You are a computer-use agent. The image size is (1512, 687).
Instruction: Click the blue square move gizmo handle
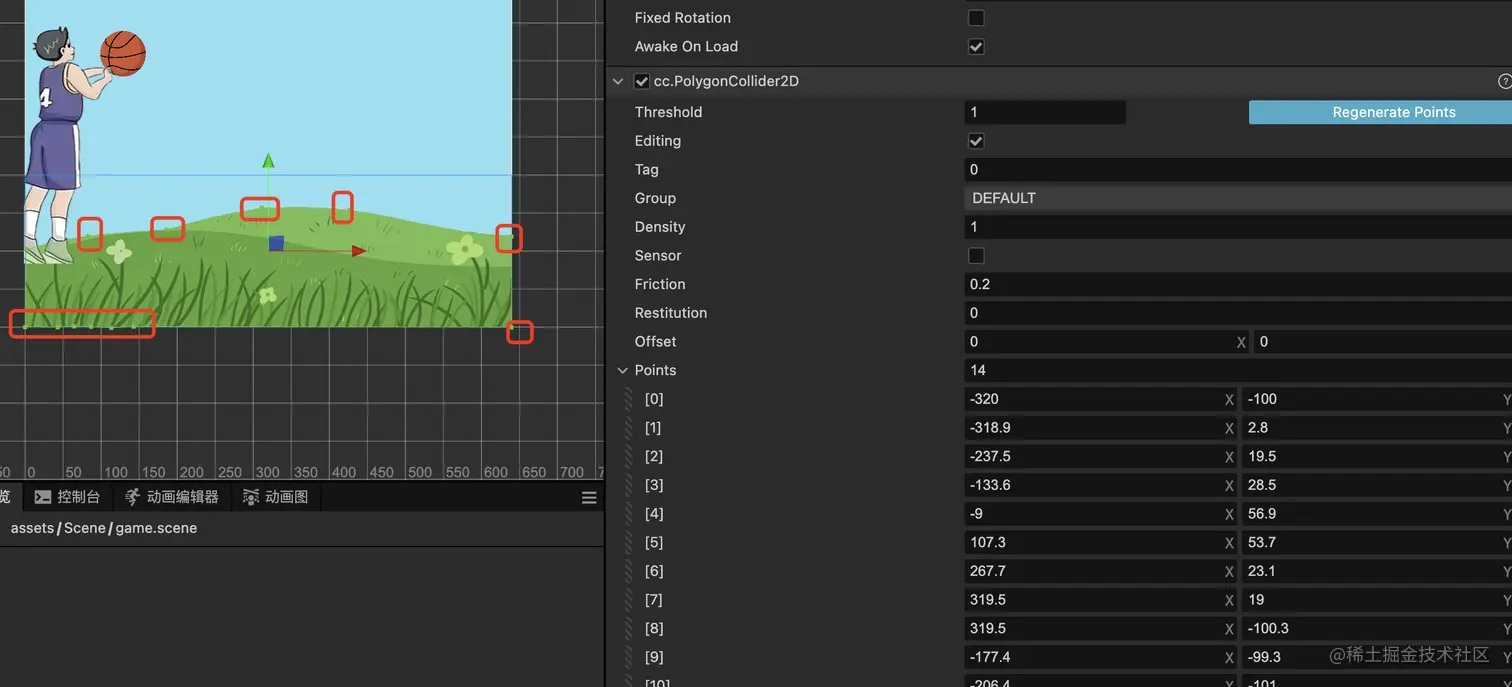276,243
